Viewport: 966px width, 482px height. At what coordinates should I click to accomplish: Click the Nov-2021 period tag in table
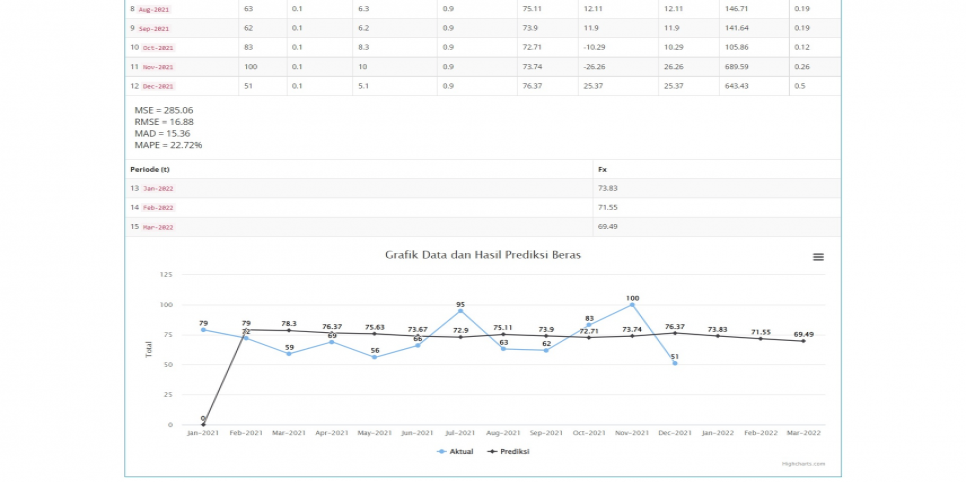click(x=159, y=67)
